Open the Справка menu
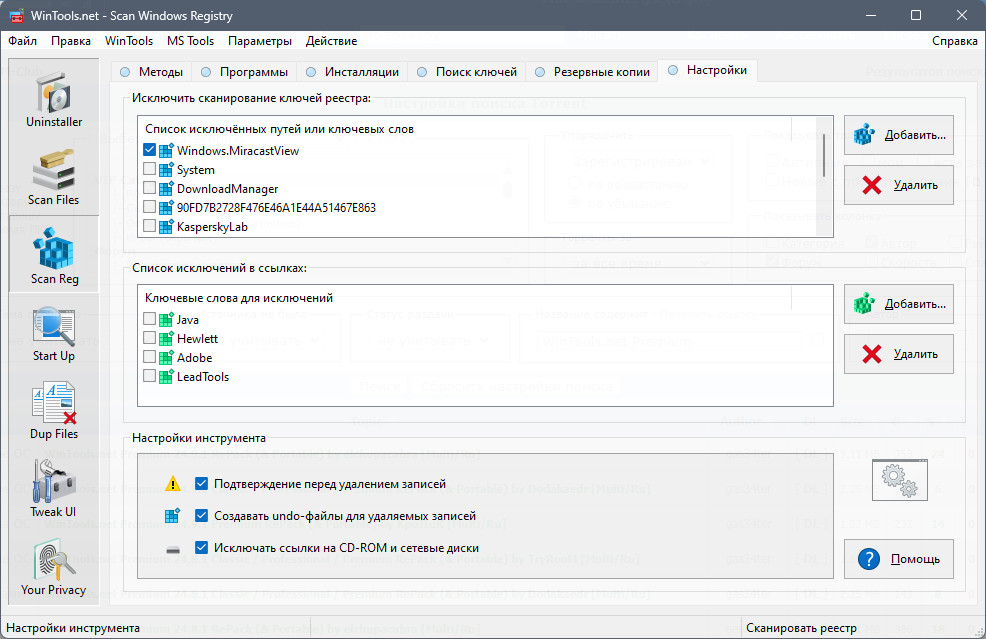This screenshot has width=986, height=639. tap(955, 41)
